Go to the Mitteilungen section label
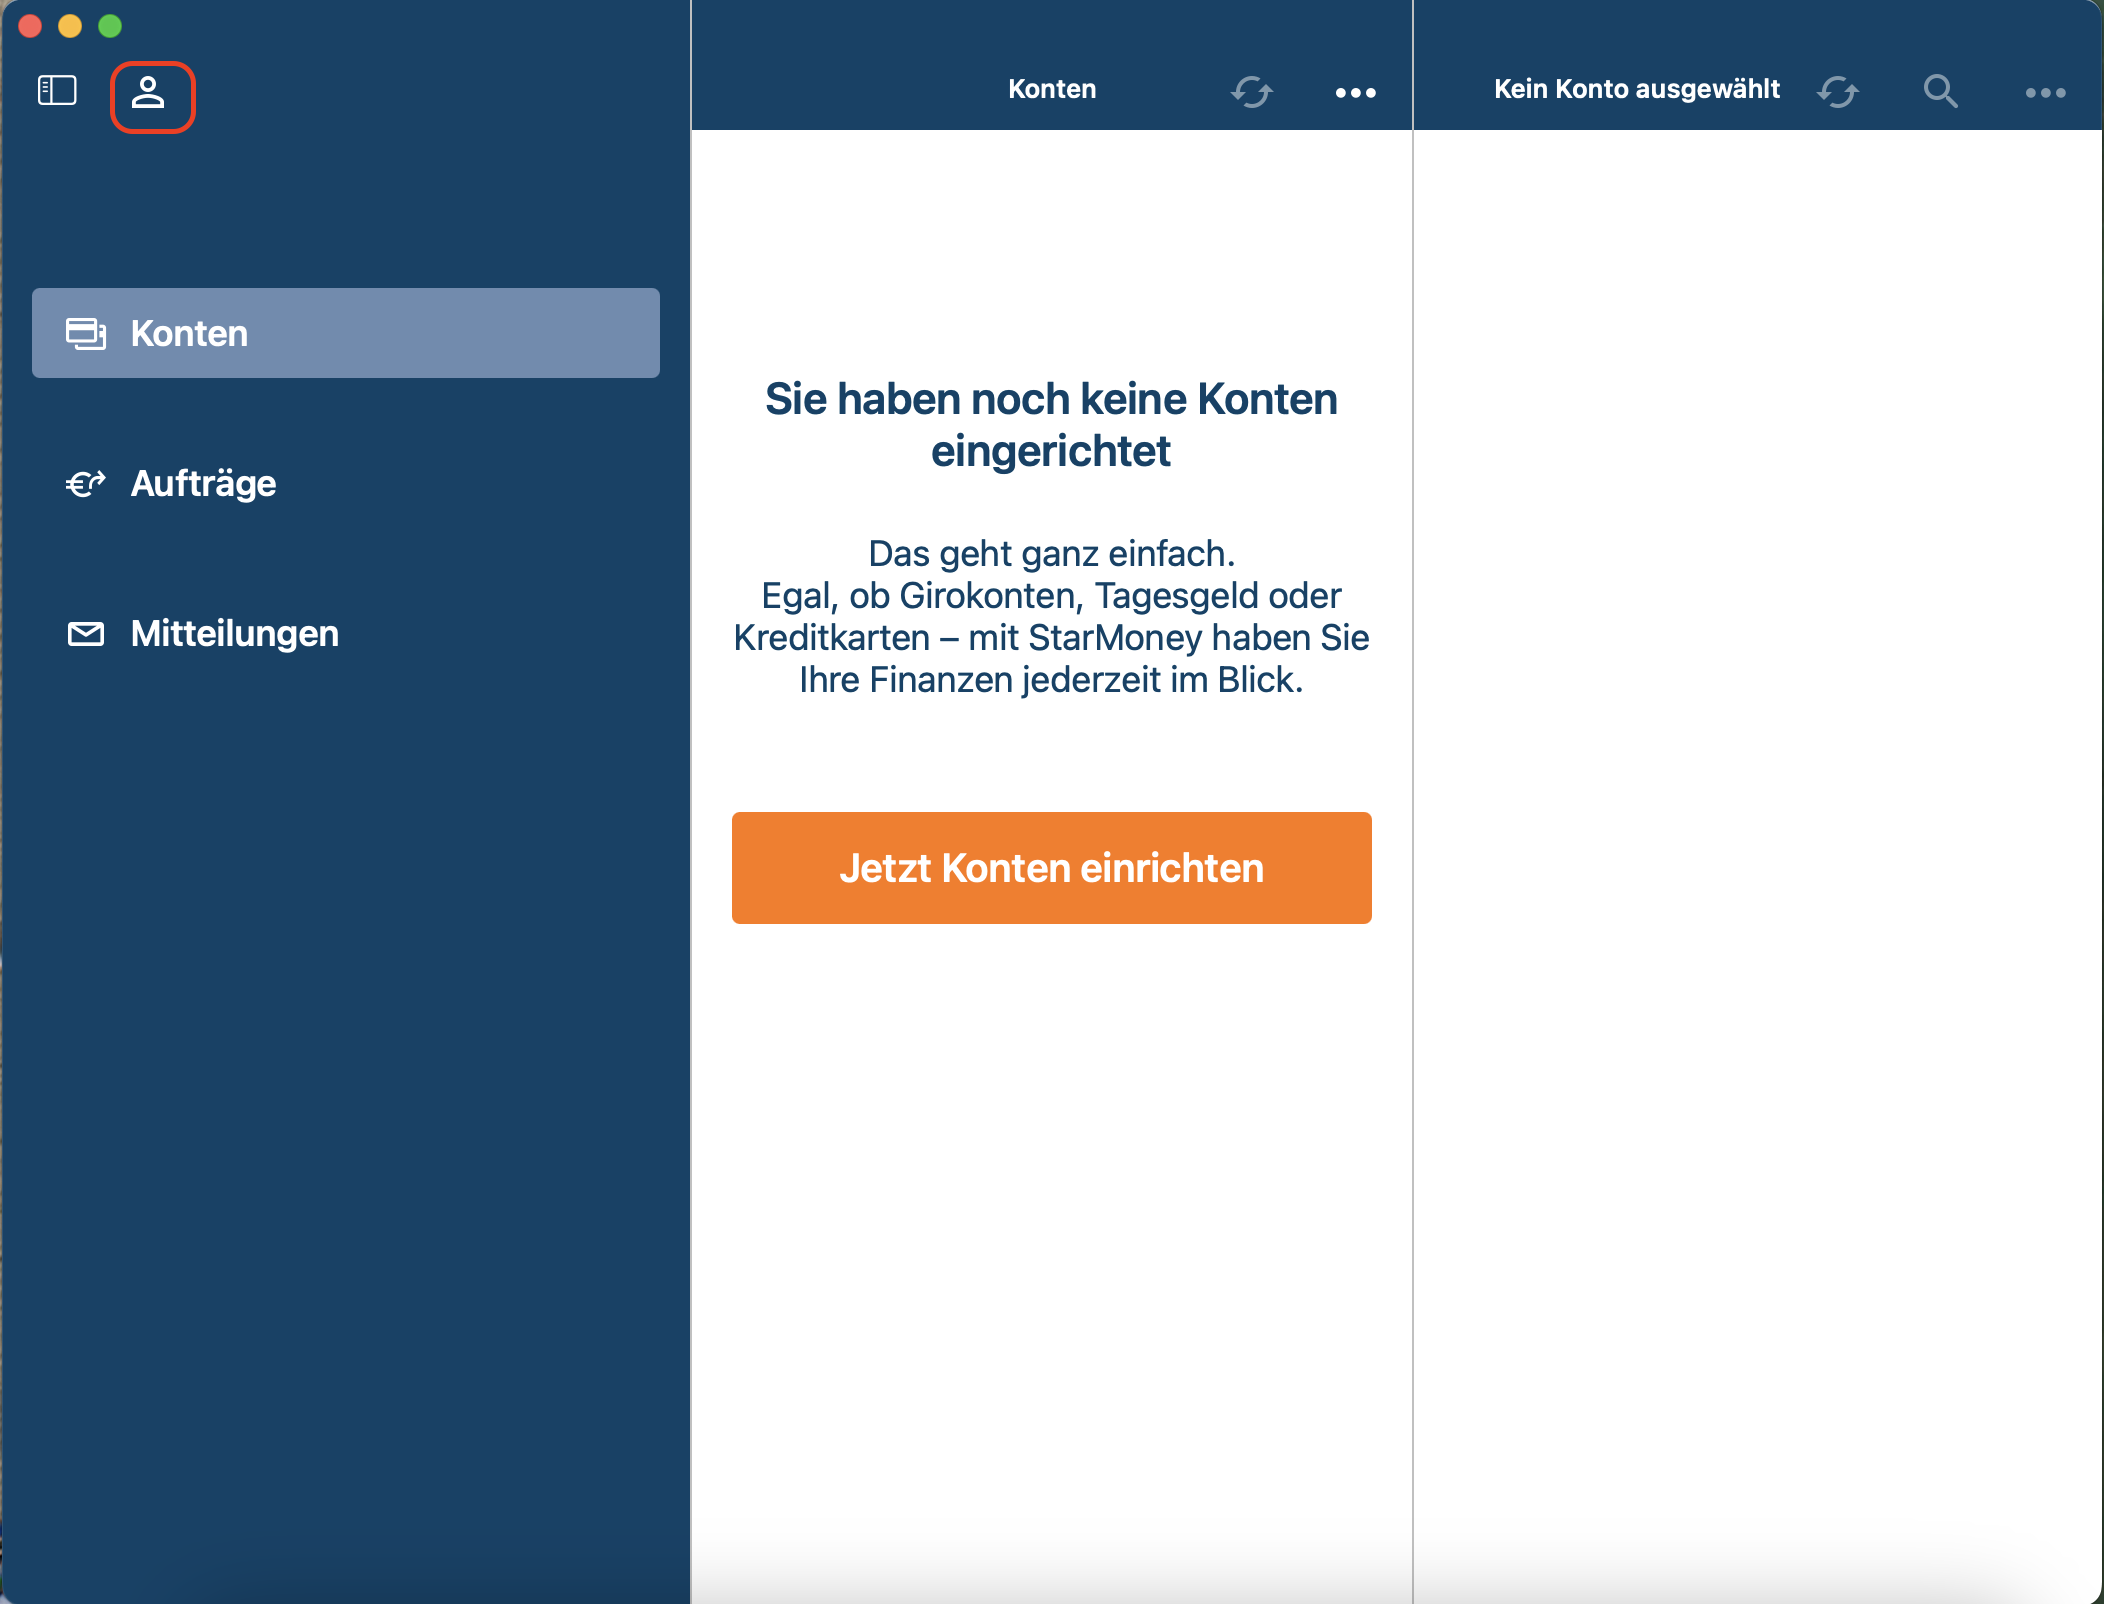Viewport: 2104px width, 1604px height. tap(235, 634)
